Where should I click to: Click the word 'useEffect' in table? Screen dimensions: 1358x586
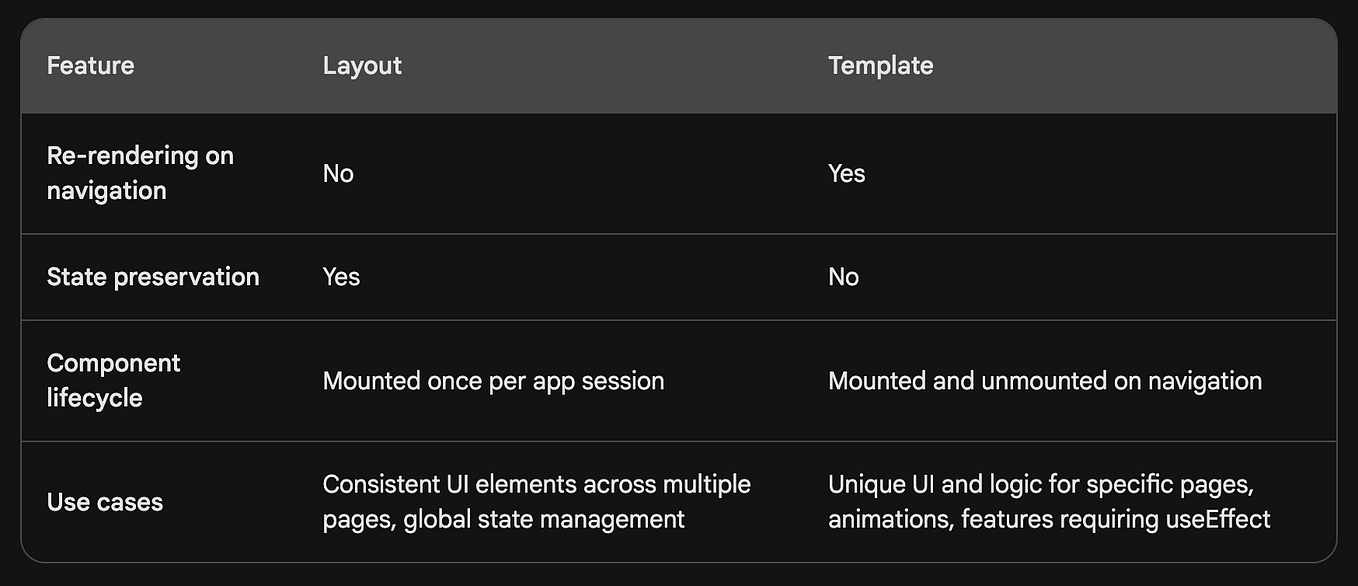pos(1219,519)
